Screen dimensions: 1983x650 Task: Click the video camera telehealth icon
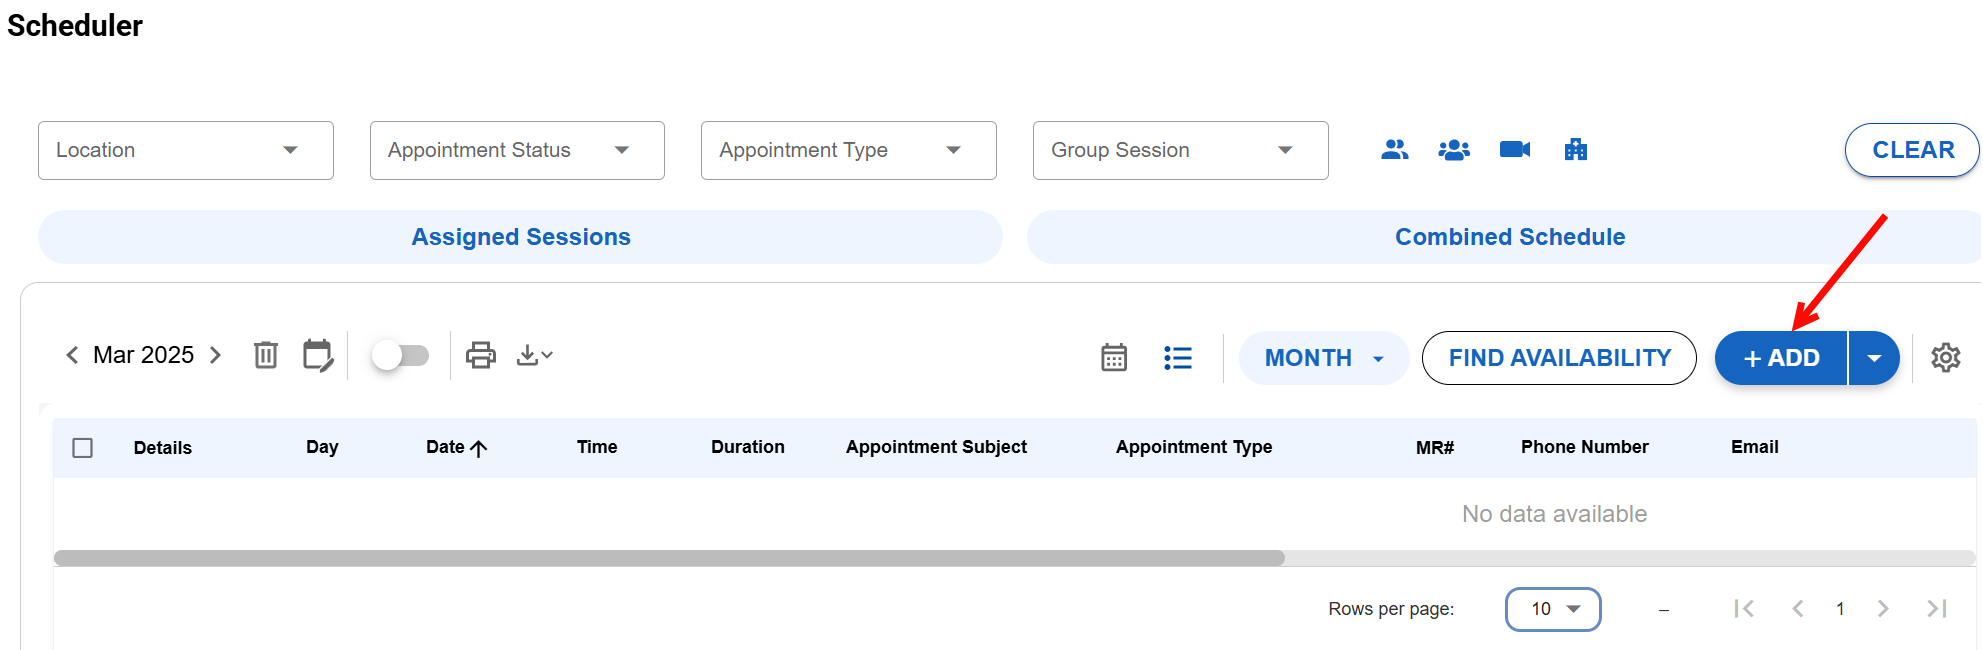click(1514, 150)
